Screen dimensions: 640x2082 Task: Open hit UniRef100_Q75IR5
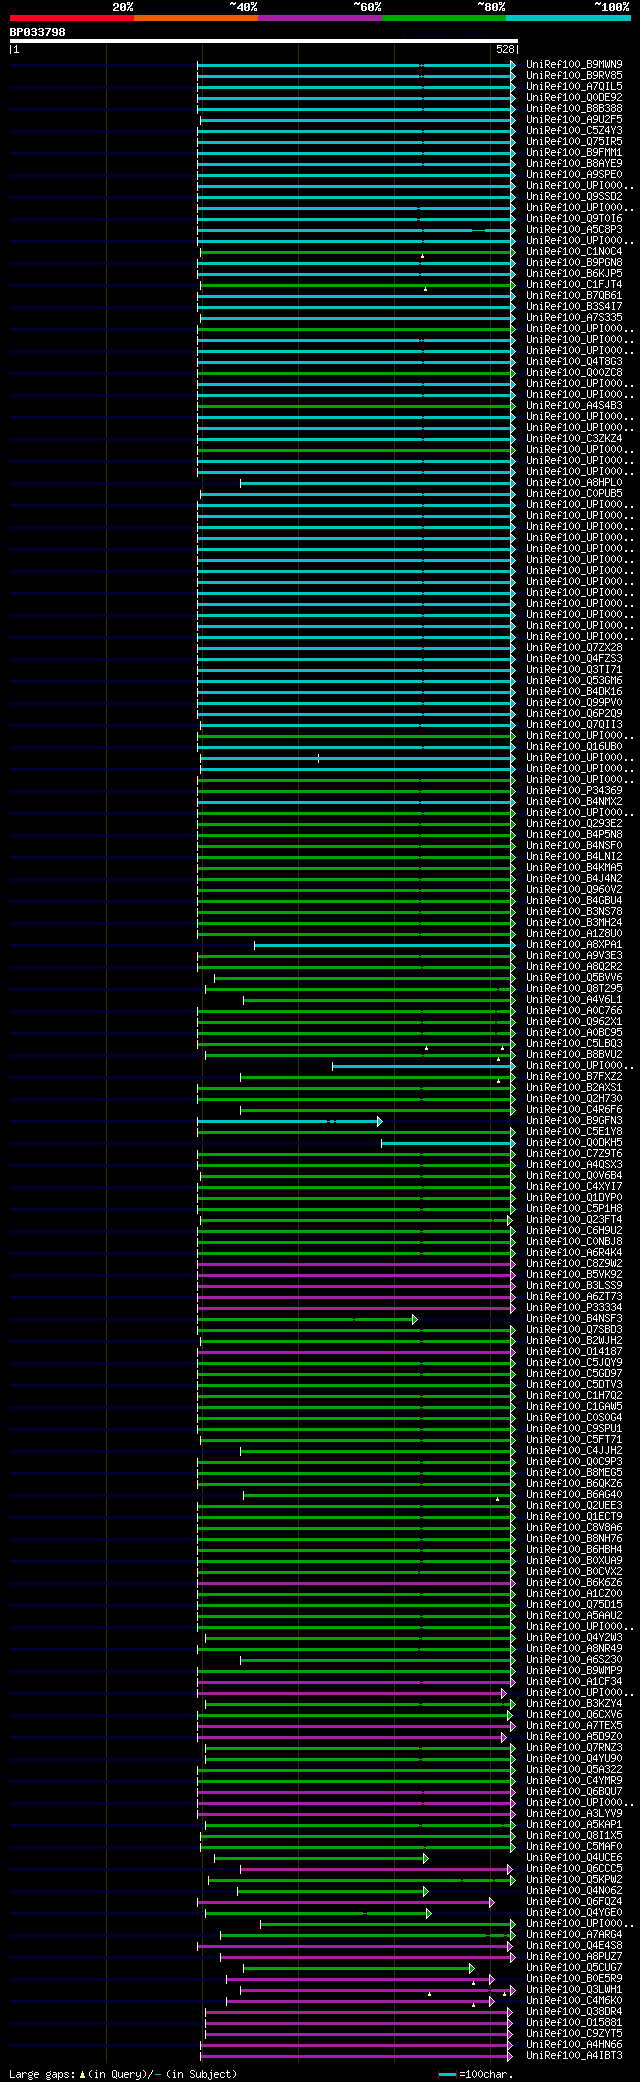click(x=574, y=141)
